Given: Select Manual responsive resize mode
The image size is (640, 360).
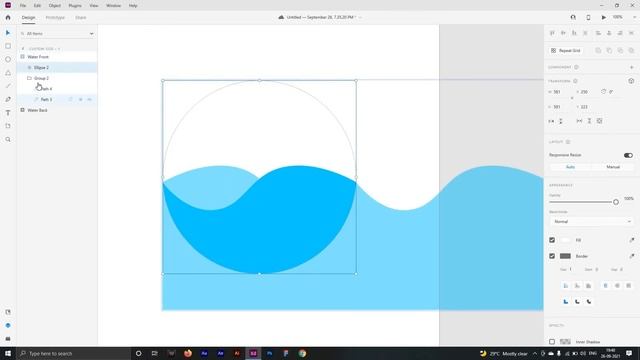Looking at the screenshot, I should [613, 167].
